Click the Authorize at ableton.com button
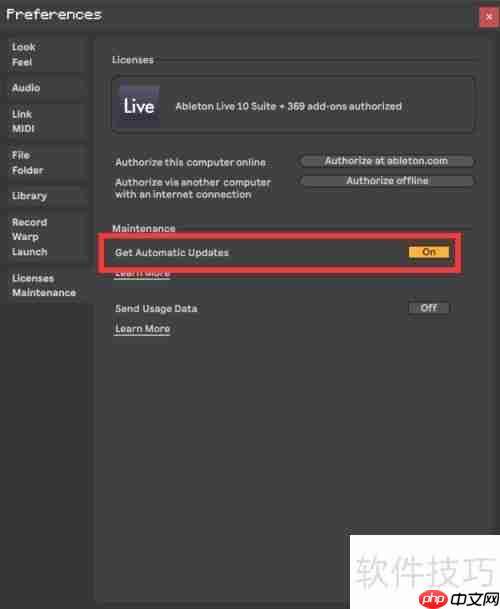Viewport: 500px width, 609px height. click(387, 161)
